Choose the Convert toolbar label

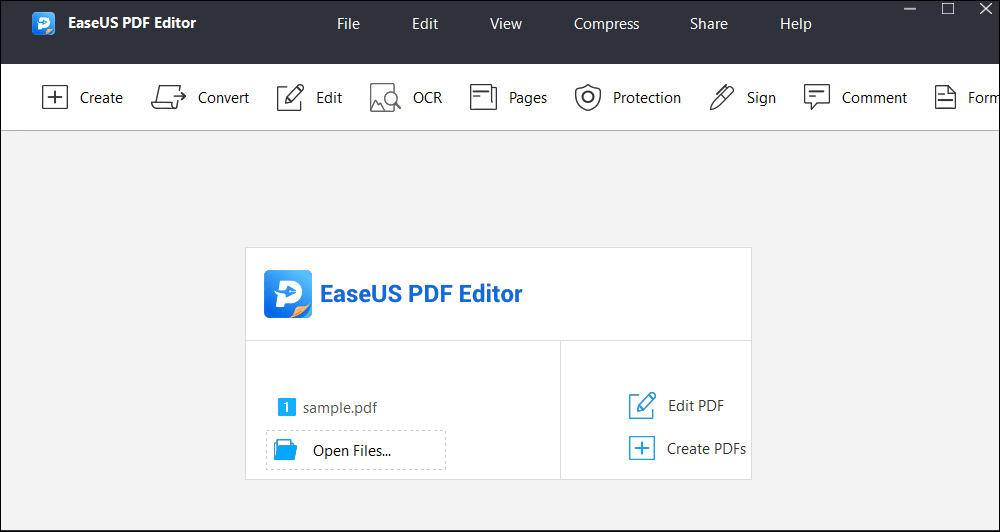pyautogui.click(x=223, y=98)
